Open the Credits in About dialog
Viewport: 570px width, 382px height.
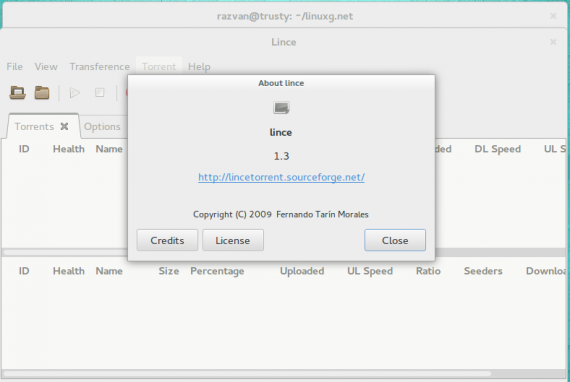pyautogui.click(x=167, y=240)
